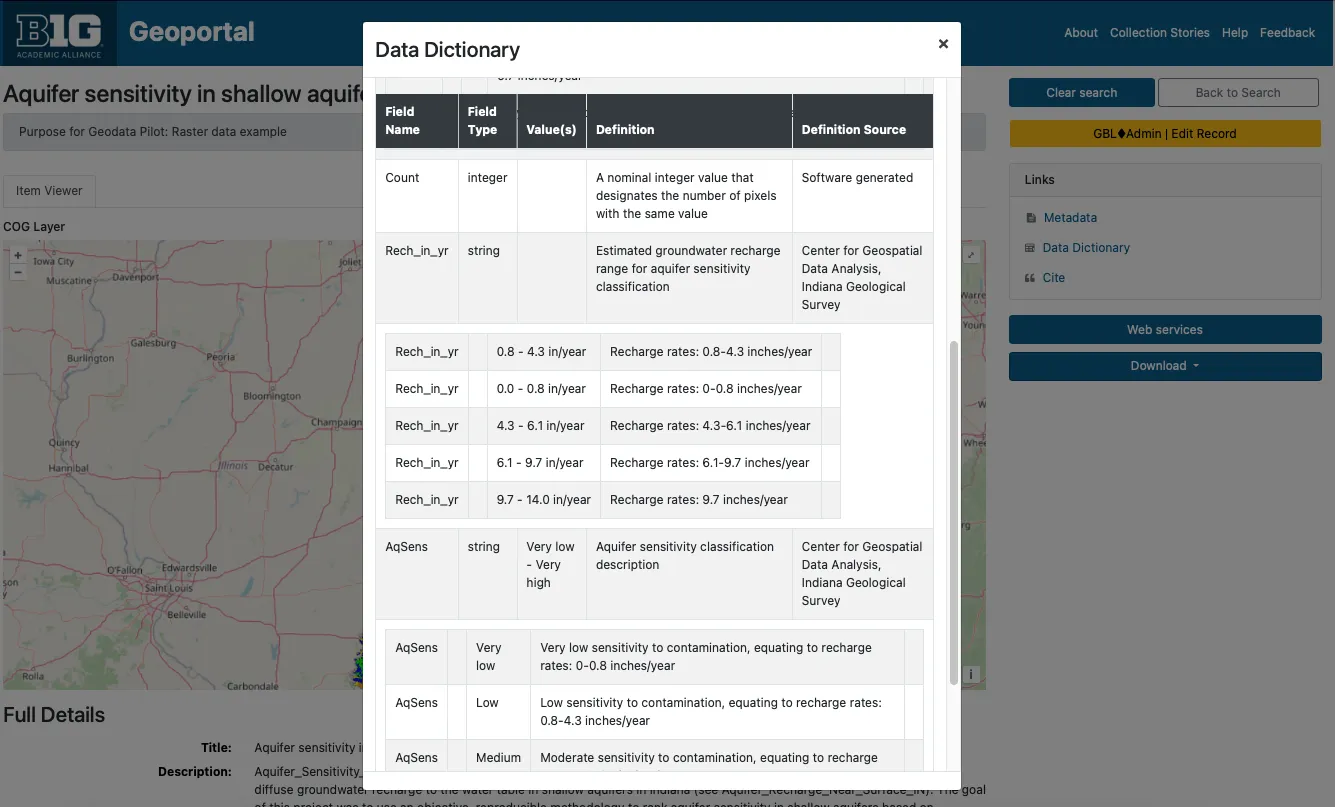
Task: Close the Data Dictionary modal
Action: (x=942, y=44)
